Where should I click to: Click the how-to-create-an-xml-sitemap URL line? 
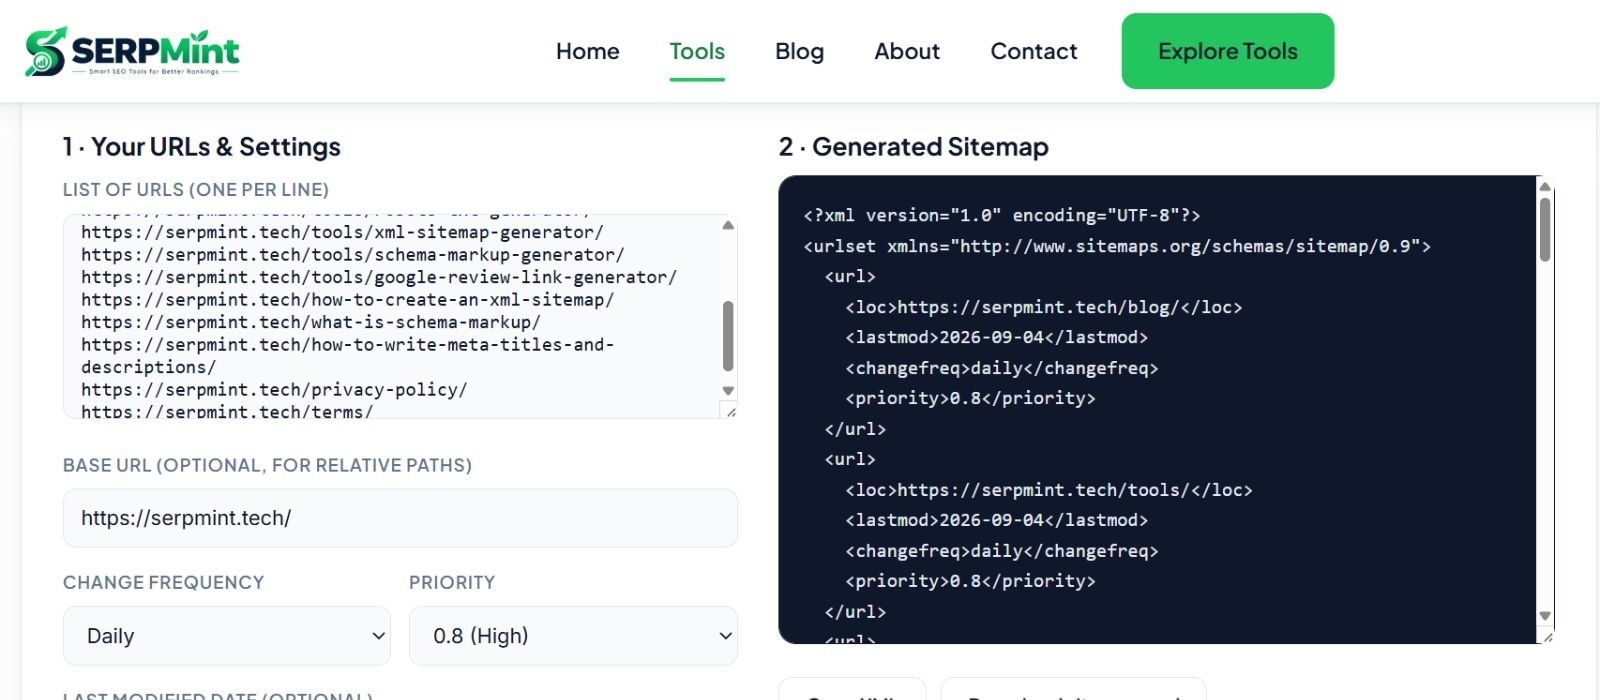348,299
